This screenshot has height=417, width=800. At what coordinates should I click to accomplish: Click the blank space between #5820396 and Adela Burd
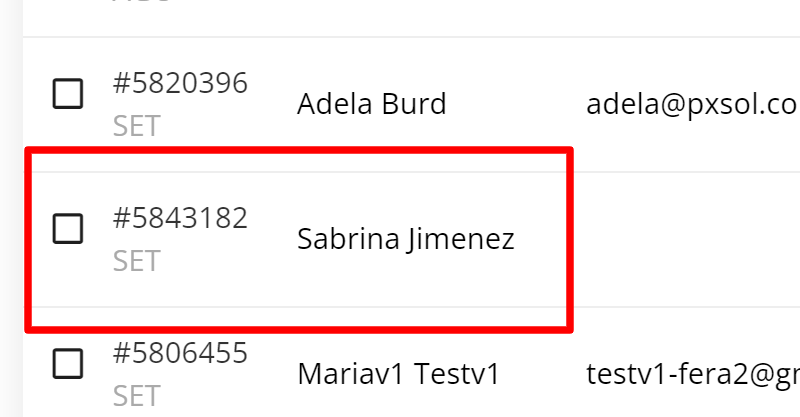point(272,104)
